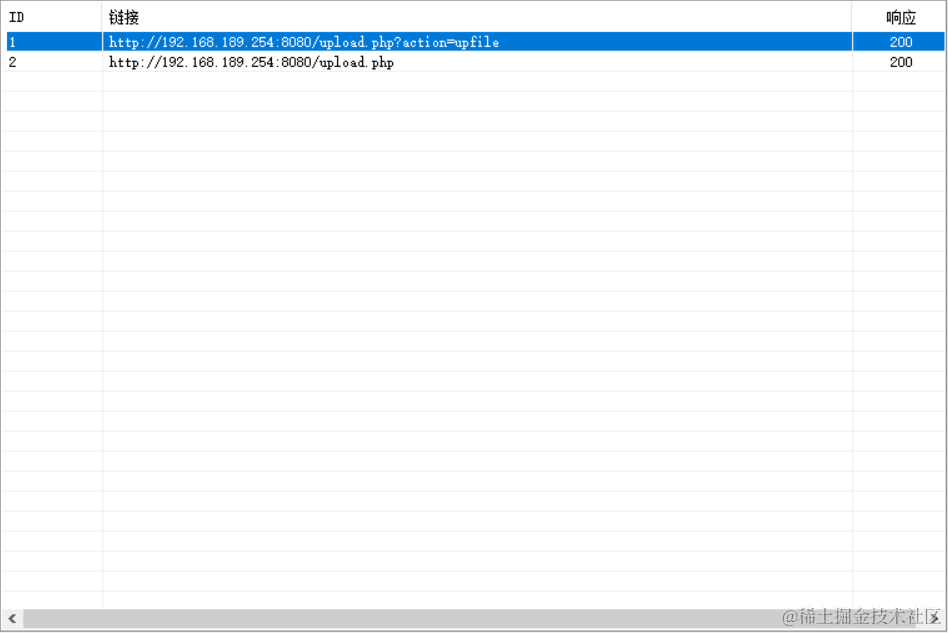Sort by the ID column header
Viewport: 948px width, 633px height.
click(52, 17)
